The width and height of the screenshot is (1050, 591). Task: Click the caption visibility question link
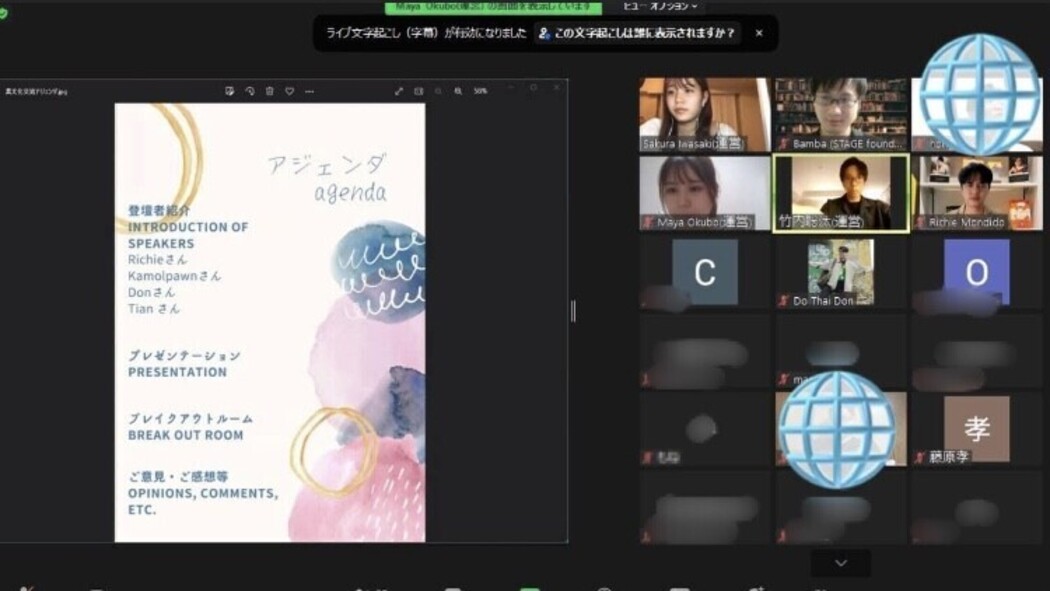(x=638, y=33)
